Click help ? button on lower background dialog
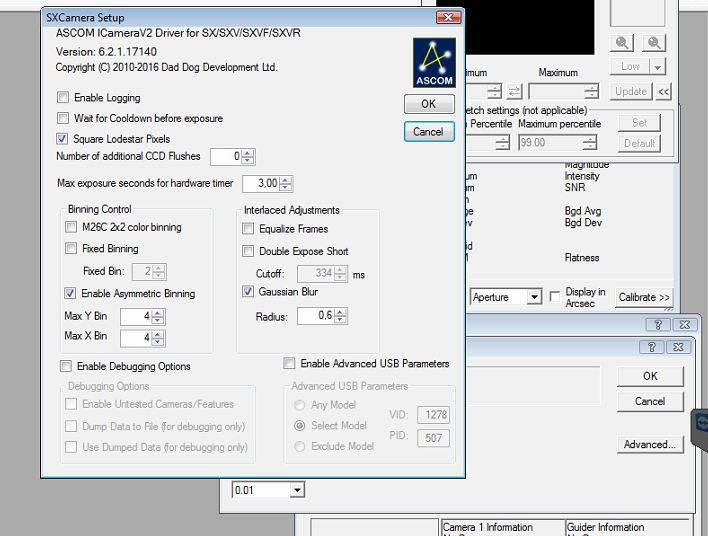Image resolution: width=708 pixels, height=536 pixels. click(652, 347)
